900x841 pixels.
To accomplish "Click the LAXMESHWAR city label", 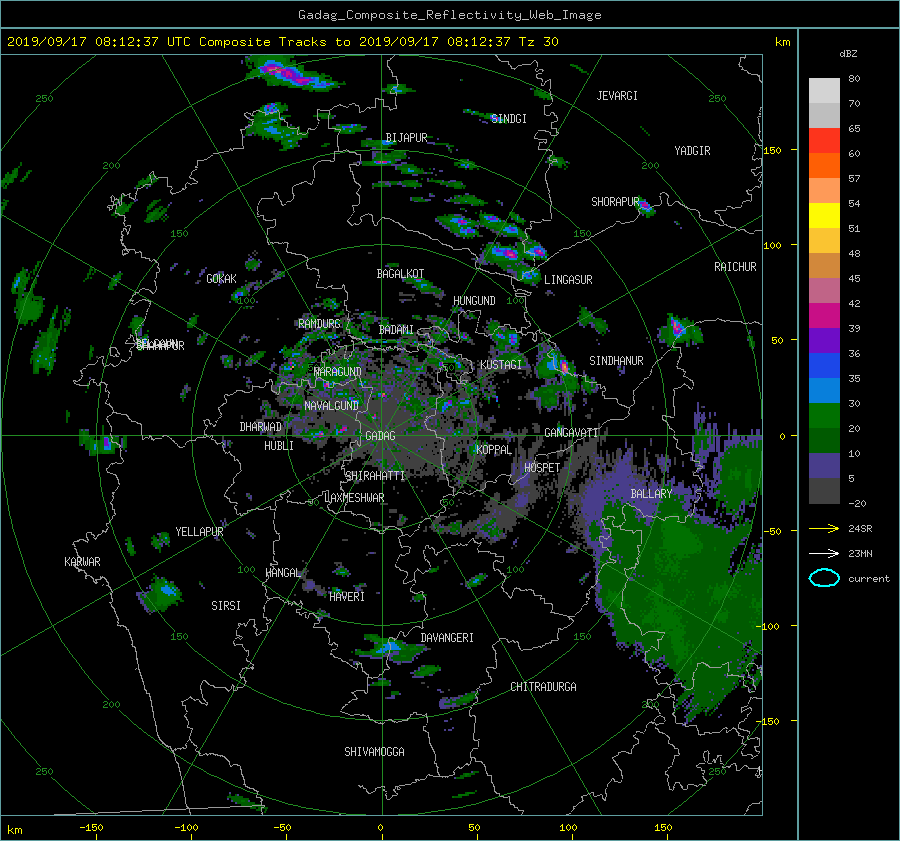I will pos(354,498).
